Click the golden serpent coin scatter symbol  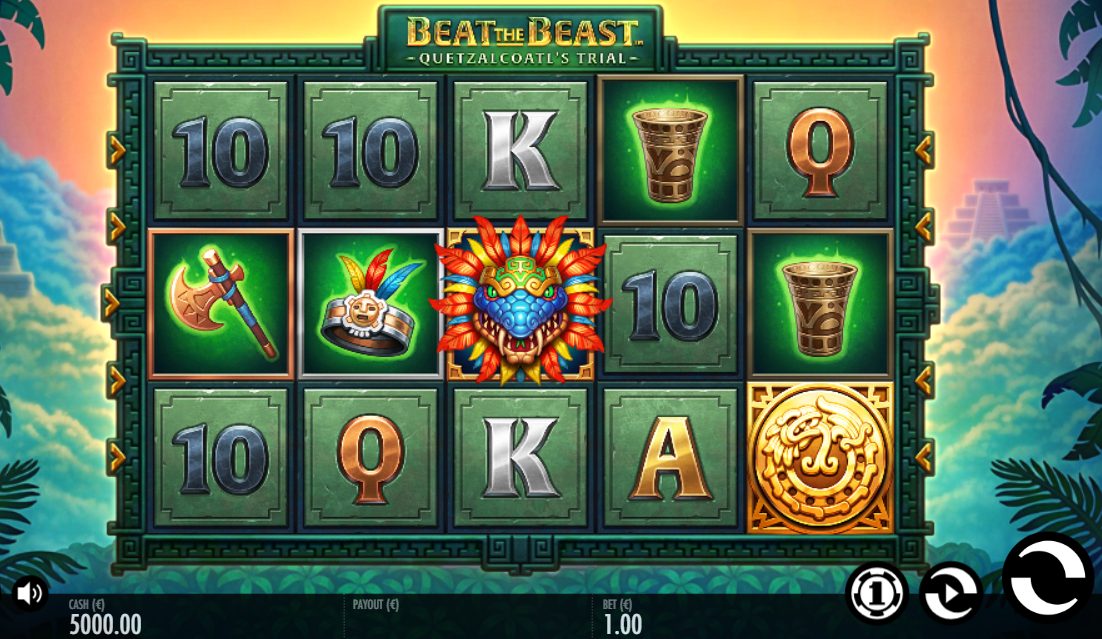pos(820,457)
